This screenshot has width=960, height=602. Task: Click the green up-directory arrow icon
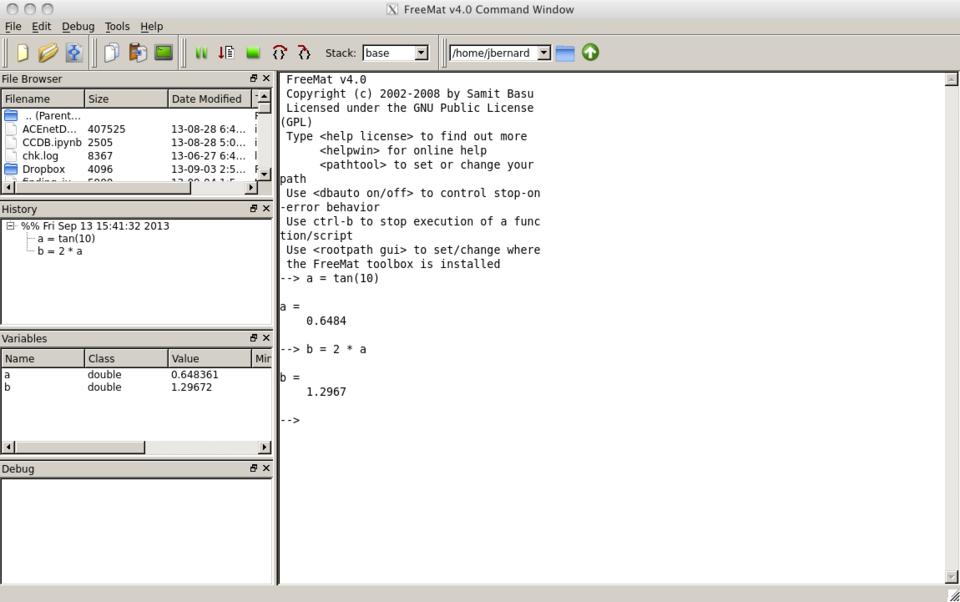click(x=590, y=53)
